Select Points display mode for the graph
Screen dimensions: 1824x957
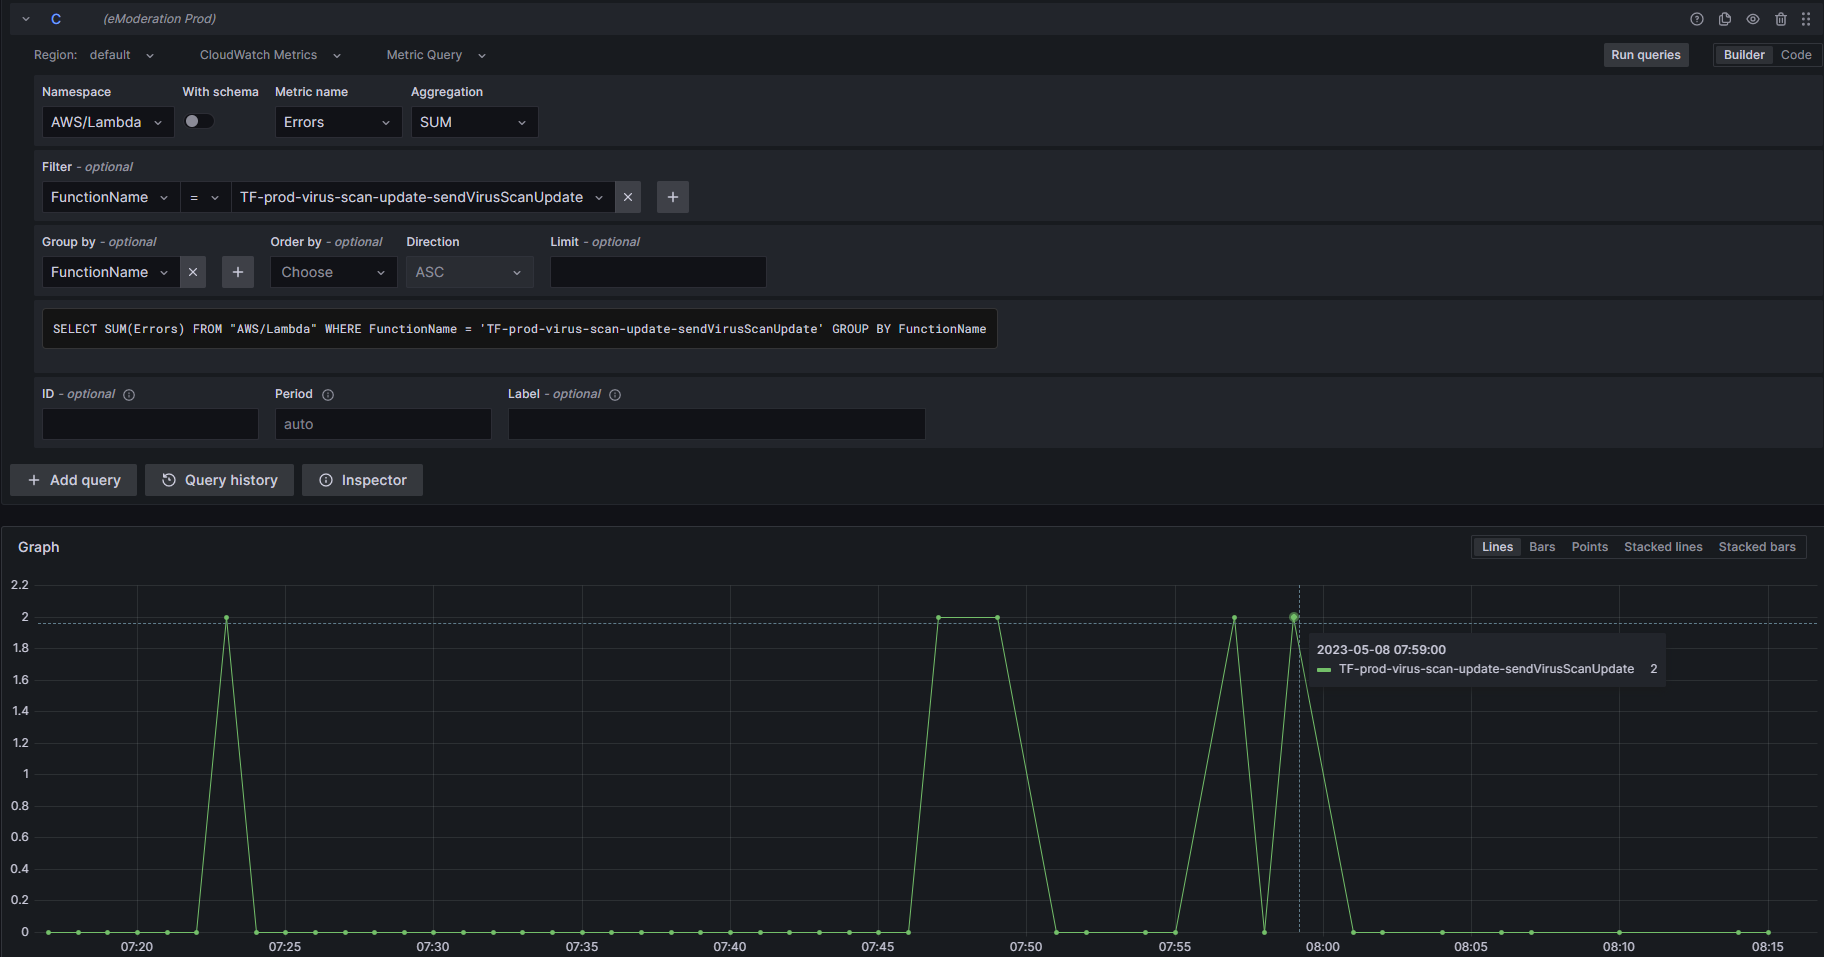1589,546
